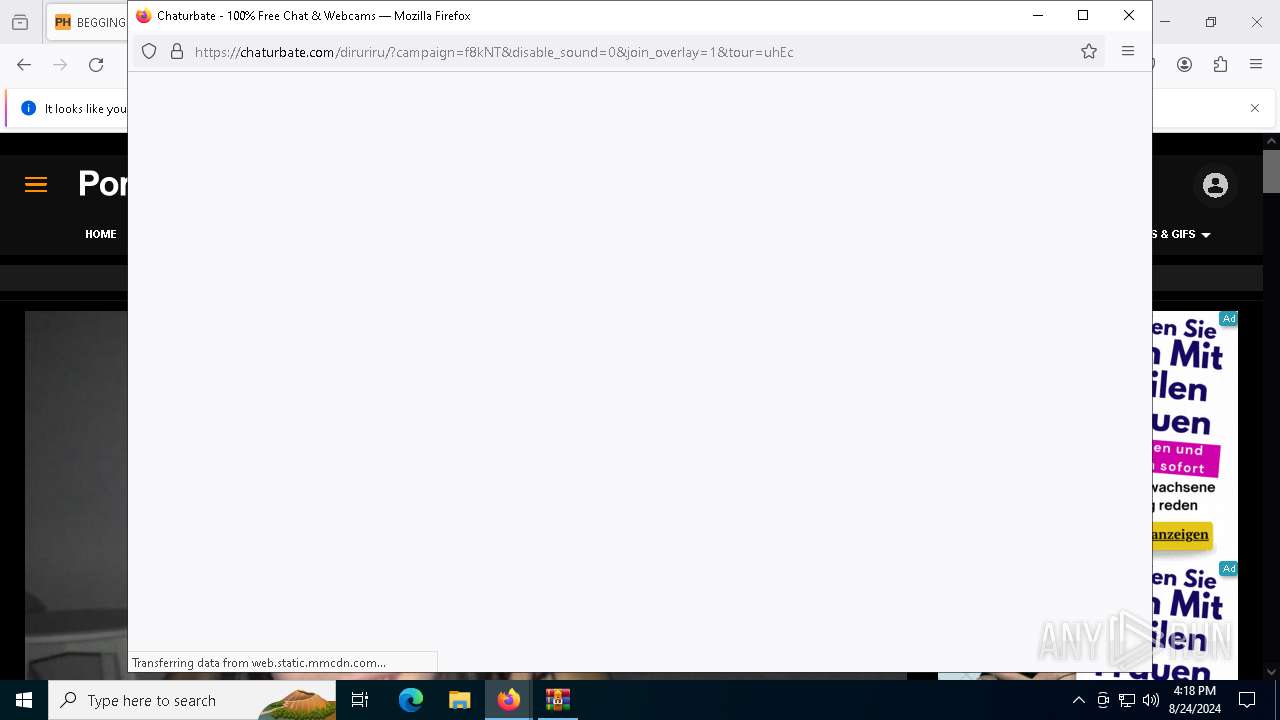Click forward arrow in background browser
Screen dimensions: 1280x720
60,65
